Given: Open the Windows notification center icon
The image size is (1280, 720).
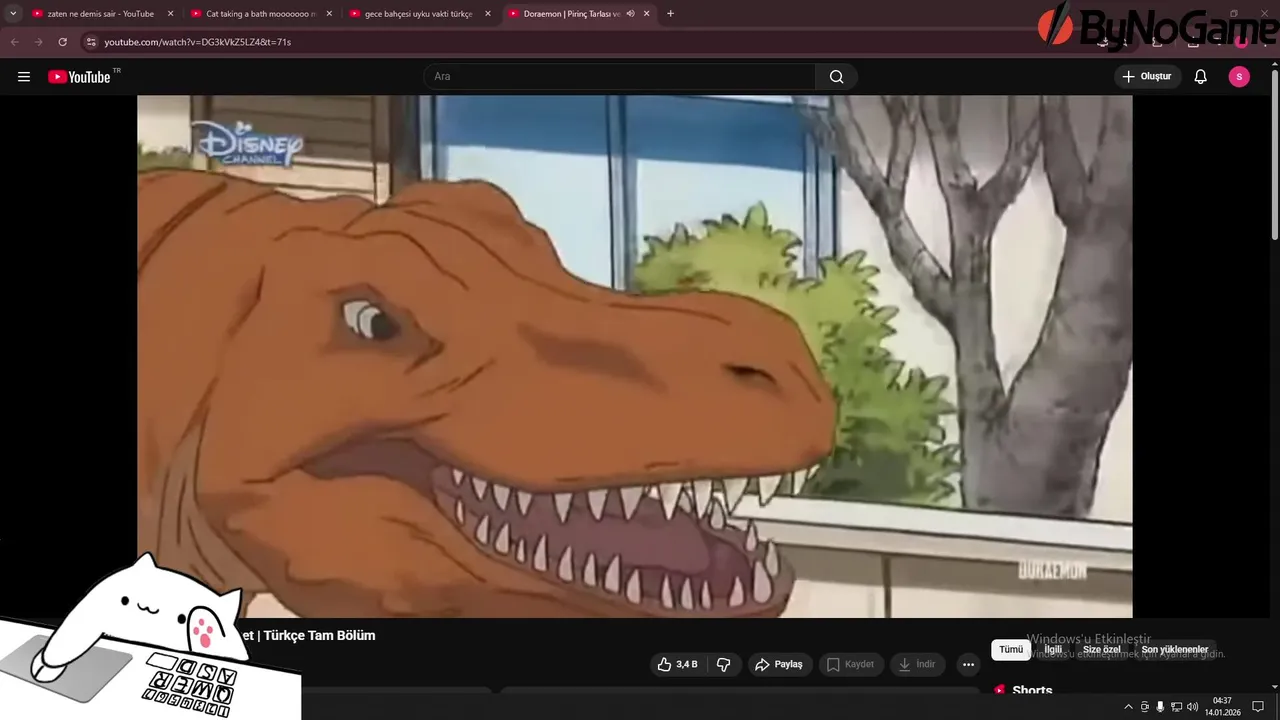Looking at the screenshot, I should 1258,707.
